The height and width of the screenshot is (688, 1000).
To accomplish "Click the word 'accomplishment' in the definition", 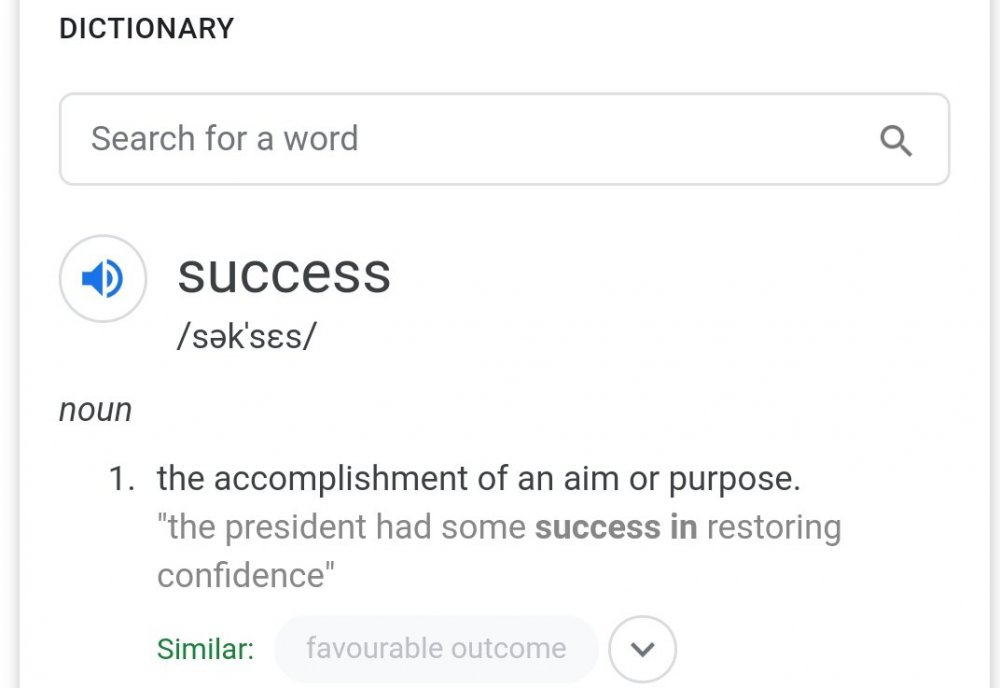I will coord(341,479).
